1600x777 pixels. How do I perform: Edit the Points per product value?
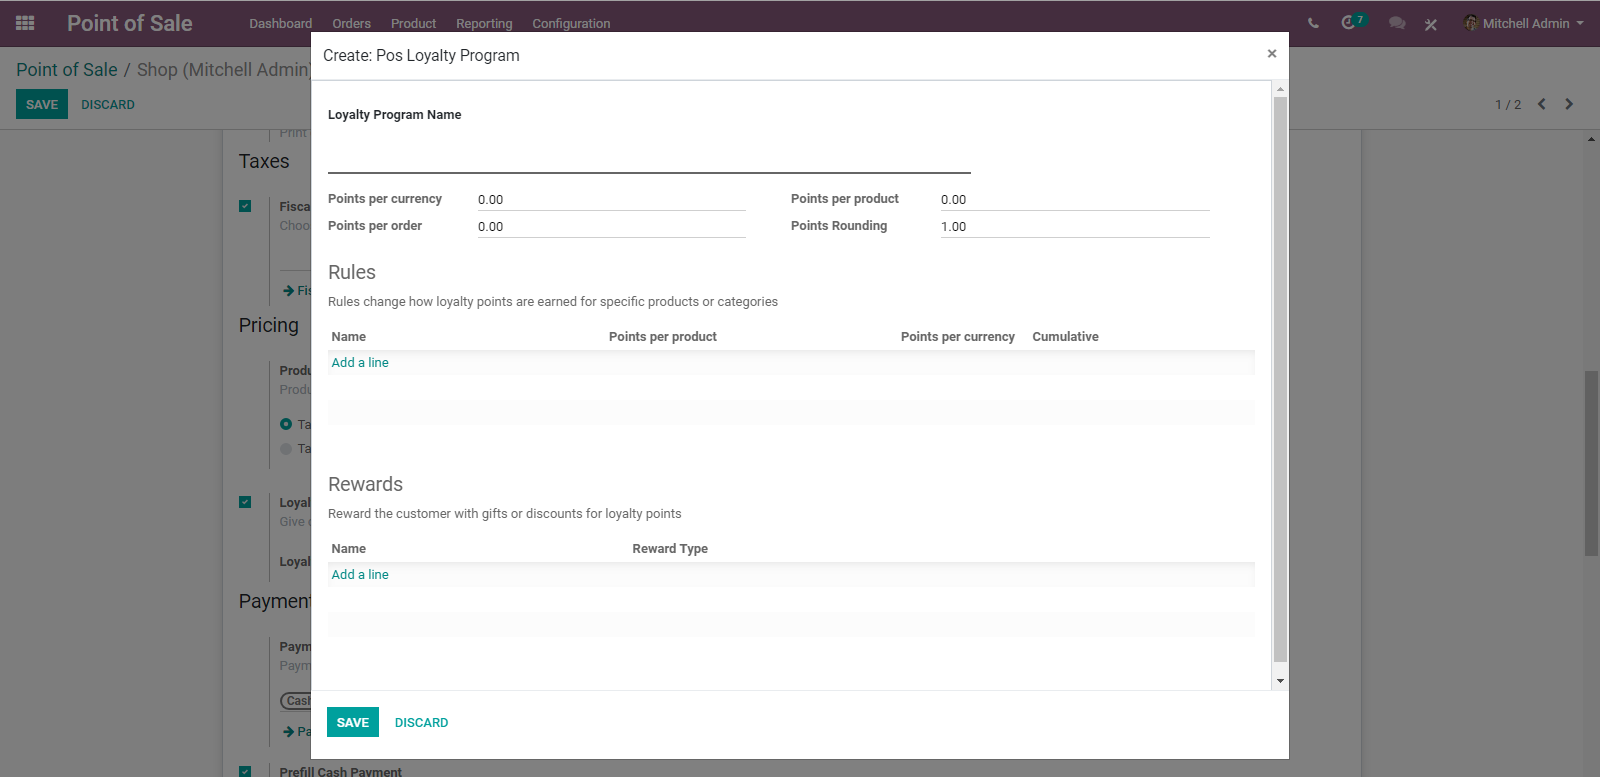tap(1075, 200)
